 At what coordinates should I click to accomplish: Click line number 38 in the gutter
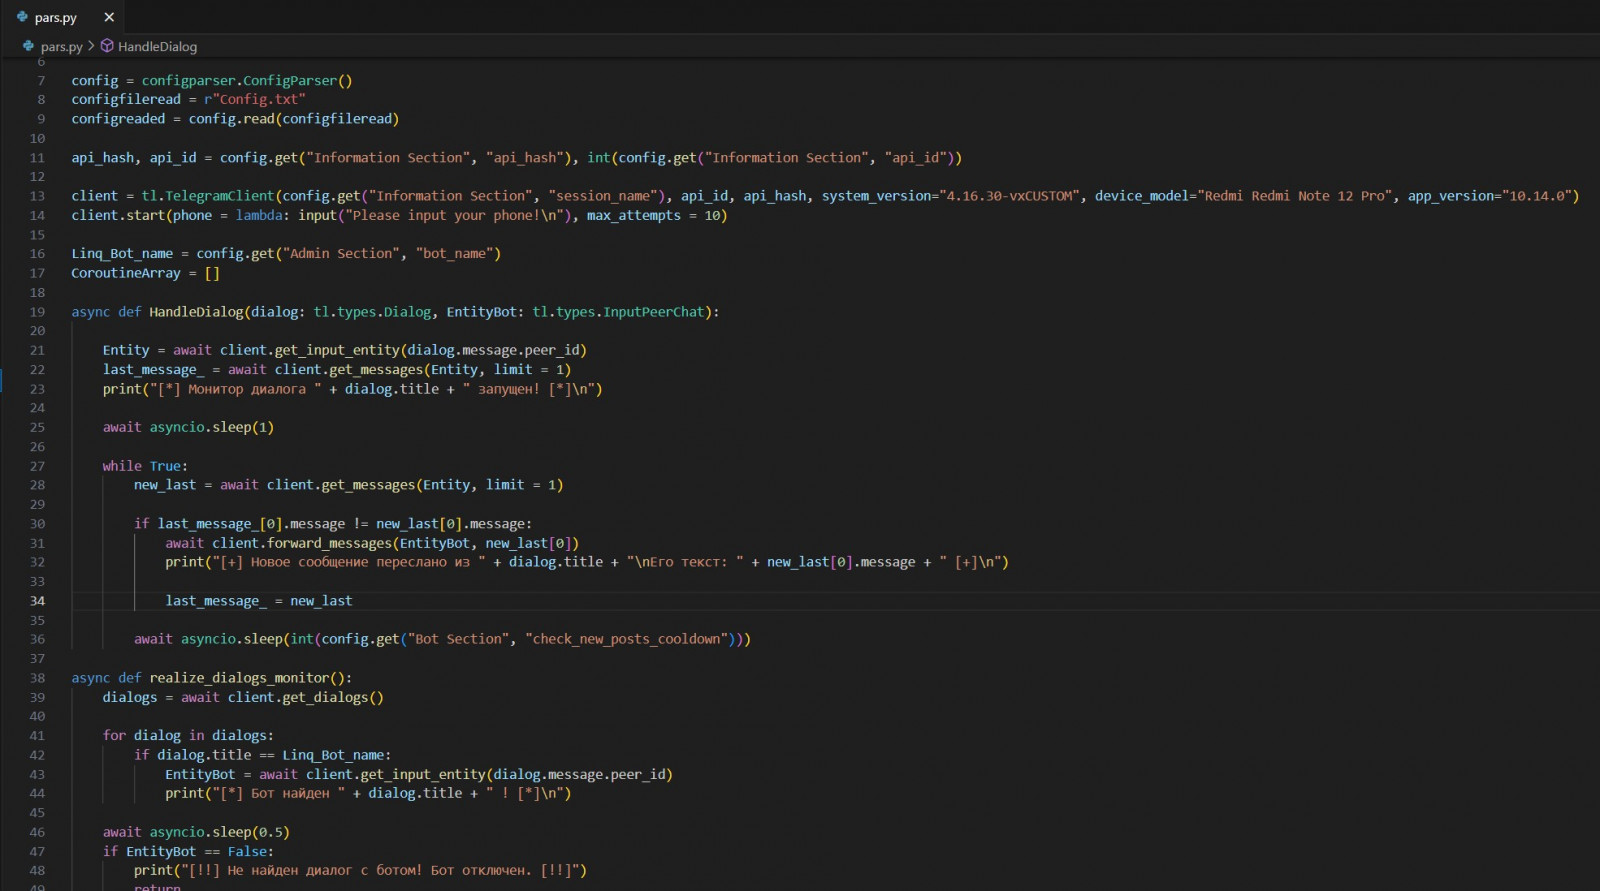(37, 678)
